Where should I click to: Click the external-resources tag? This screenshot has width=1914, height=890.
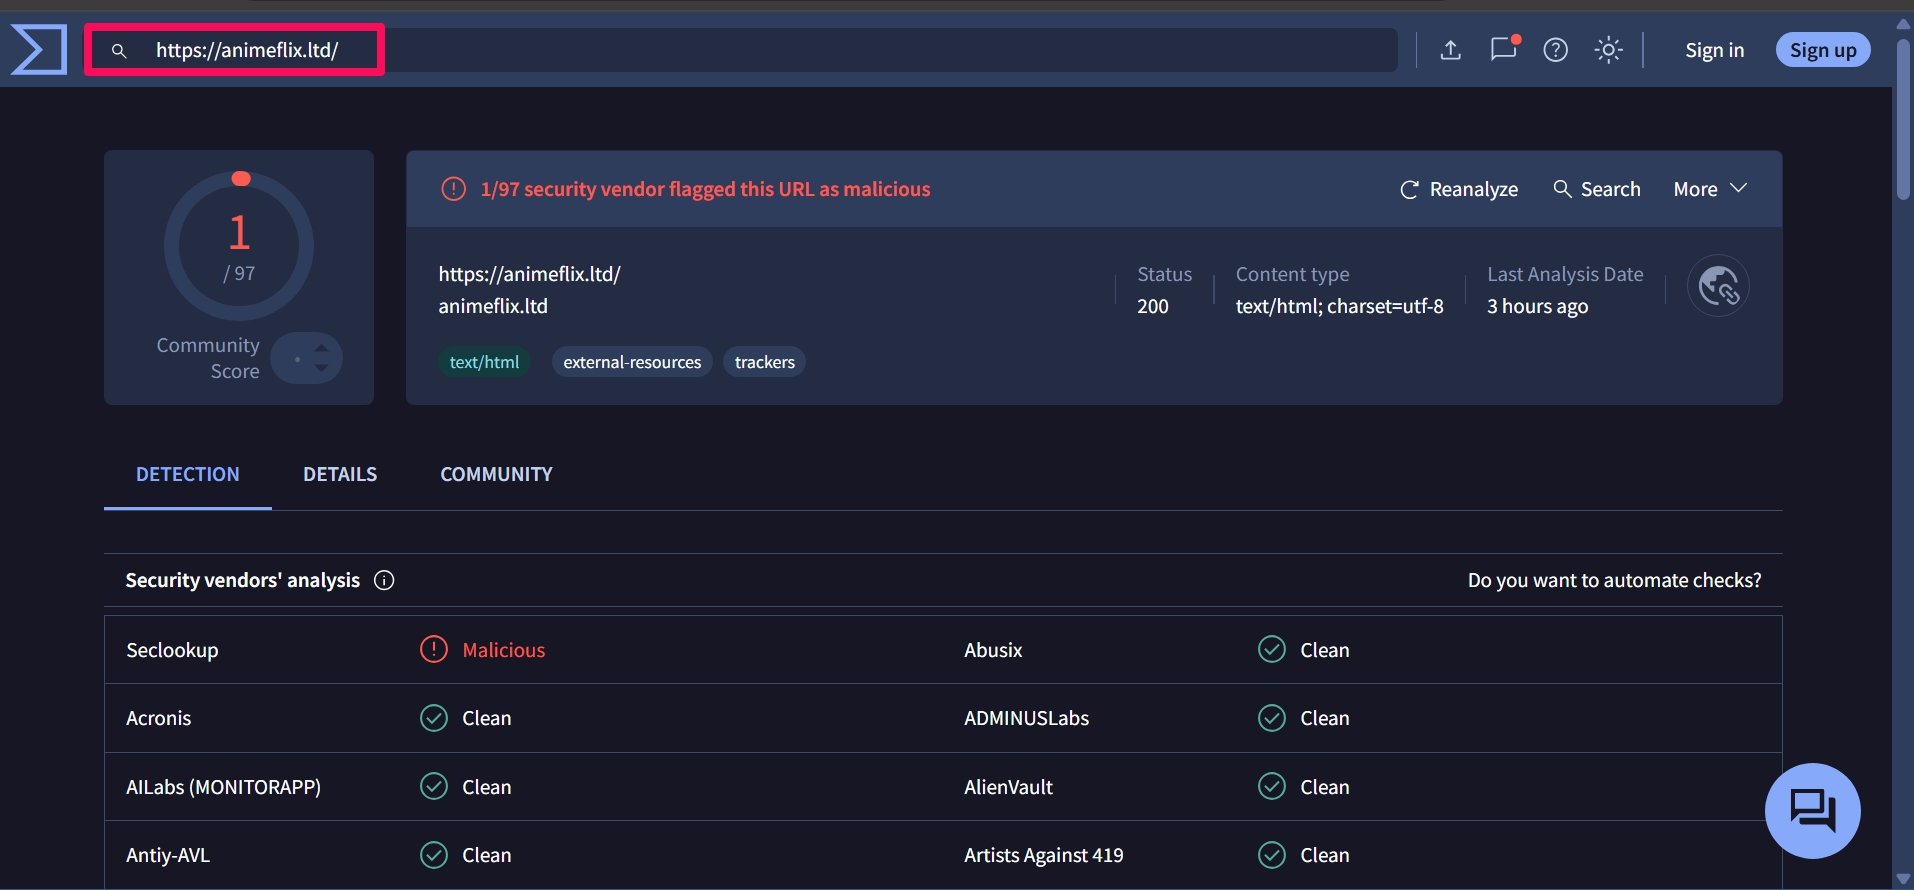pos(632,362)
